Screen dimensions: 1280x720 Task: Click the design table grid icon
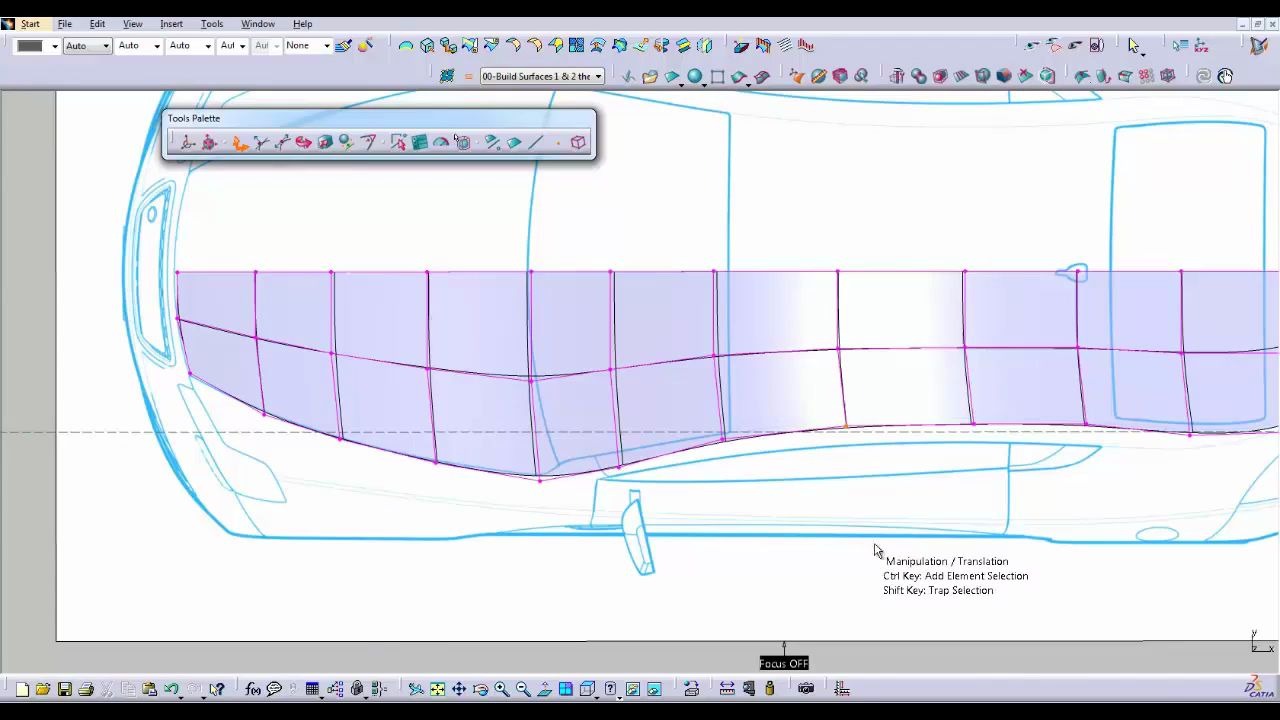tap(312, 689)
